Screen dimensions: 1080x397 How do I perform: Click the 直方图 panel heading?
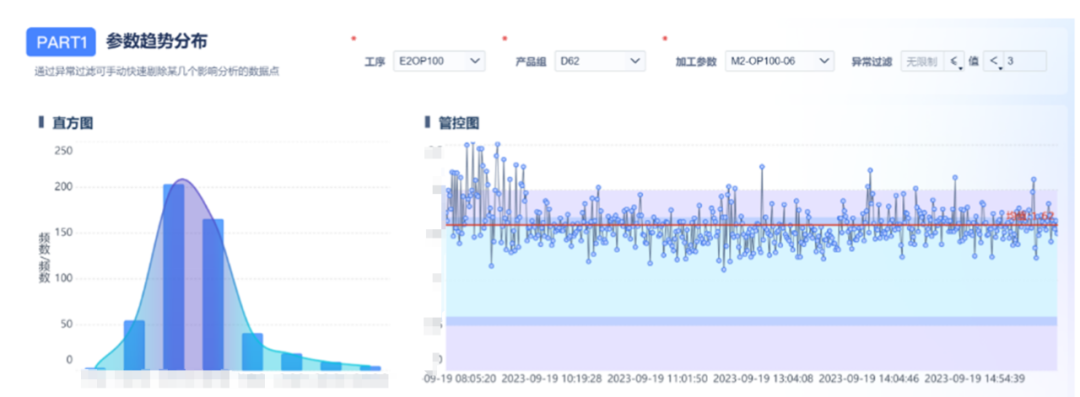point(72,123)
